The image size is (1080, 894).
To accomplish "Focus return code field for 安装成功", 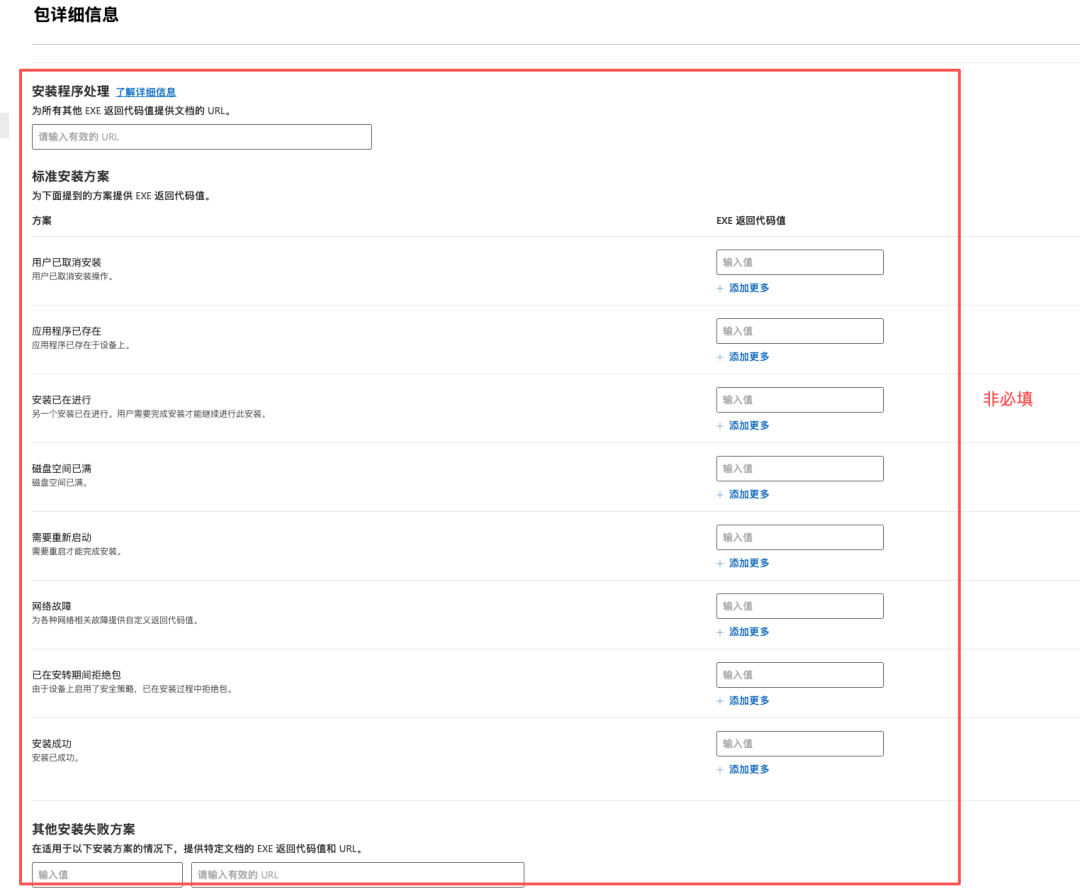I will click(x=800, y=744).
